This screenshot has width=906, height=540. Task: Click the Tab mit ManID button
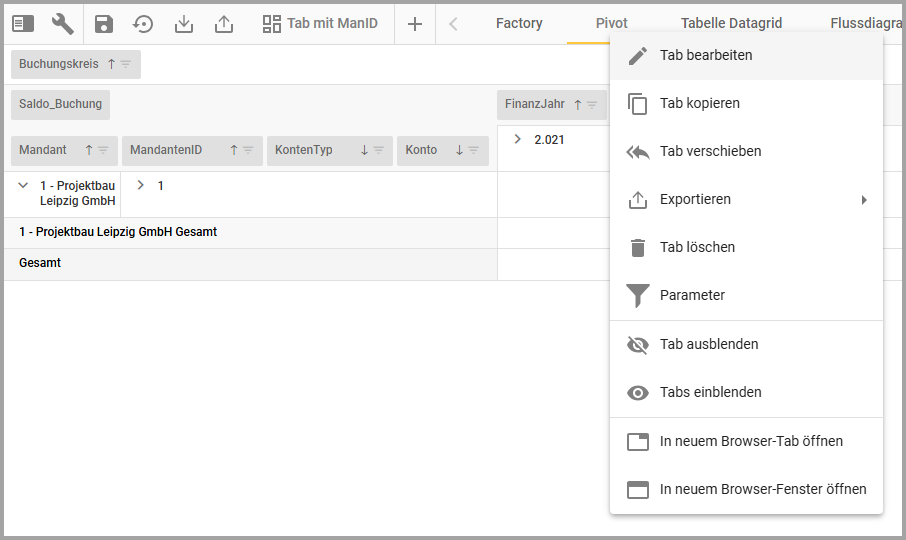pos(320,23)
